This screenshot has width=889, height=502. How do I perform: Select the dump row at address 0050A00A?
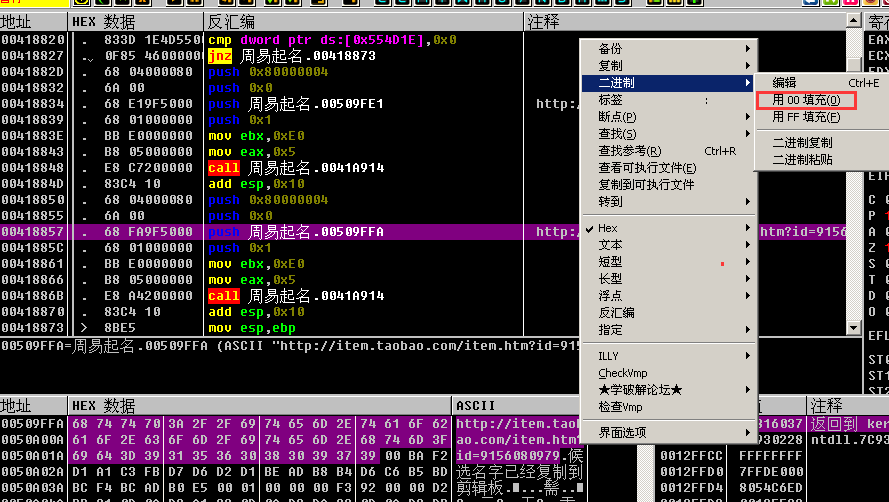pos(289,440)
